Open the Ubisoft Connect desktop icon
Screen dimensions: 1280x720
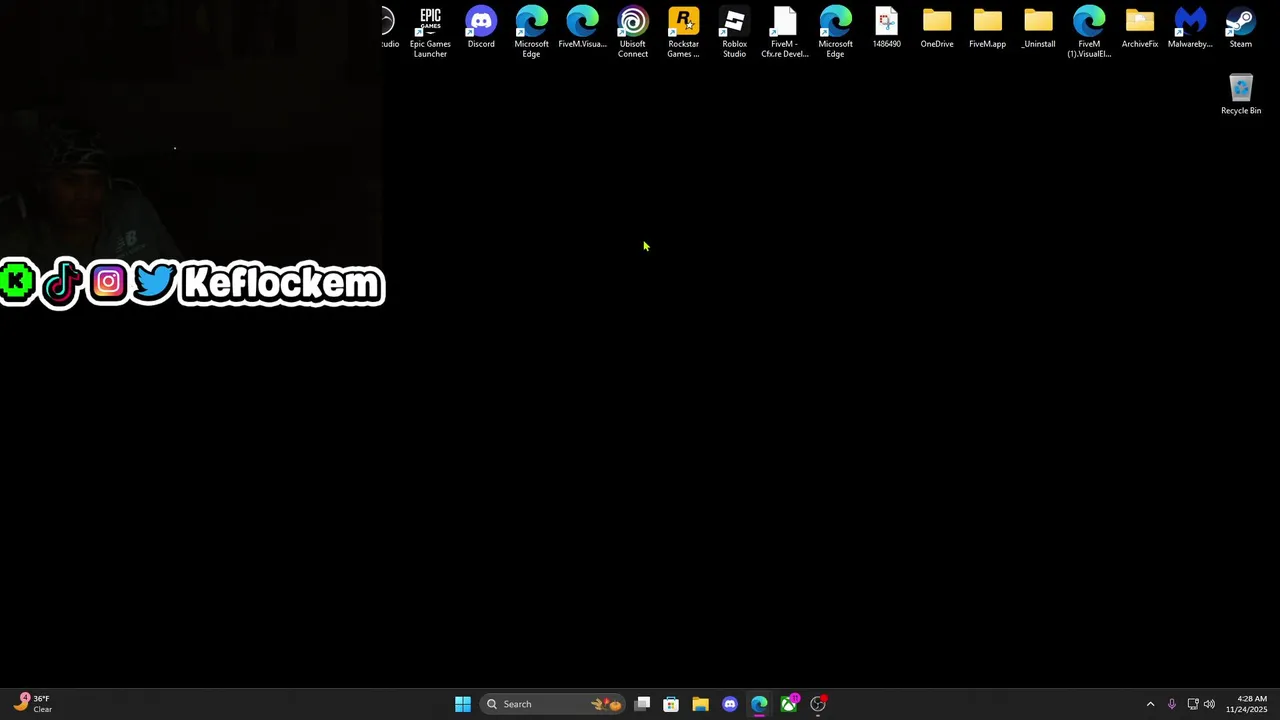pos(633,32)
